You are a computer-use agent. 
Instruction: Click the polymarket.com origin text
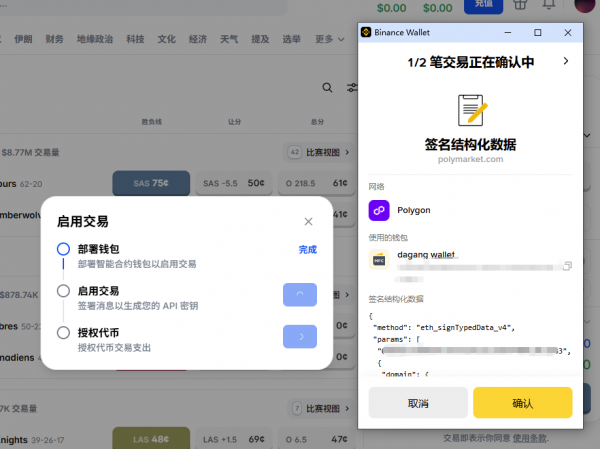coord(470,159)
